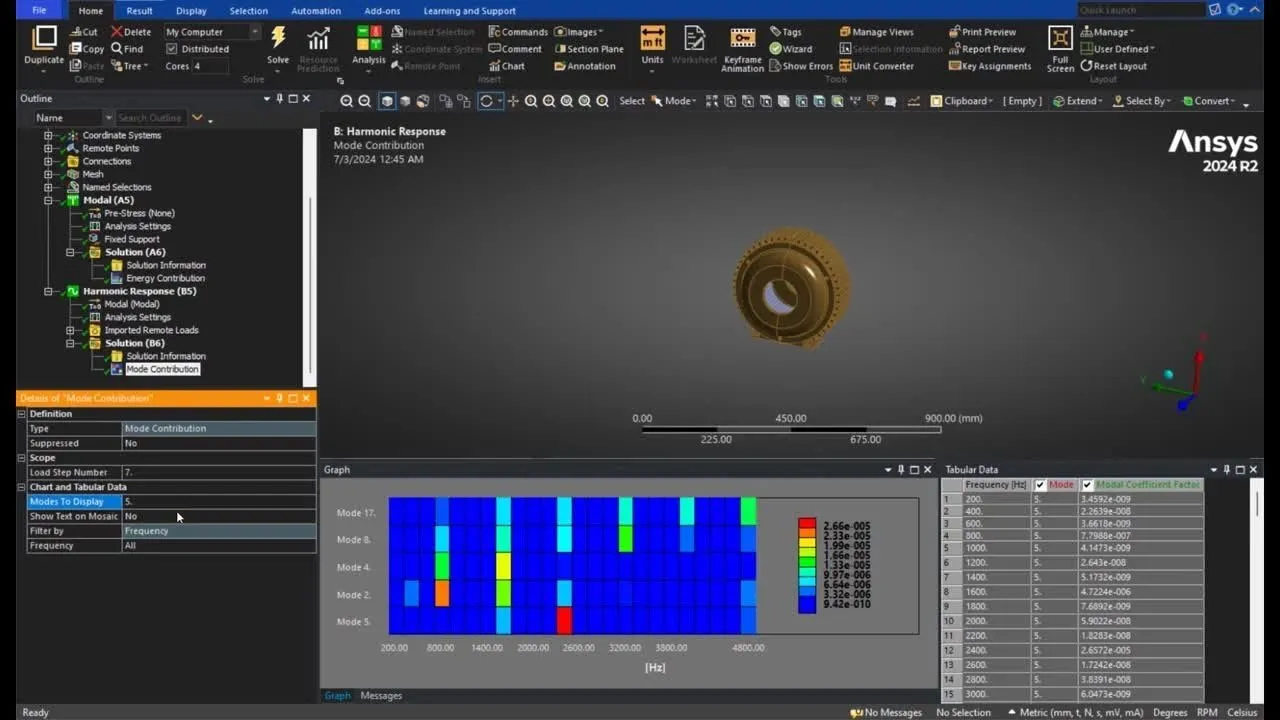The height and width of the screenshot is (720, 1280).
Task: Click the red Mode 5 cell in the mosaic
Action: coord(564,621)
